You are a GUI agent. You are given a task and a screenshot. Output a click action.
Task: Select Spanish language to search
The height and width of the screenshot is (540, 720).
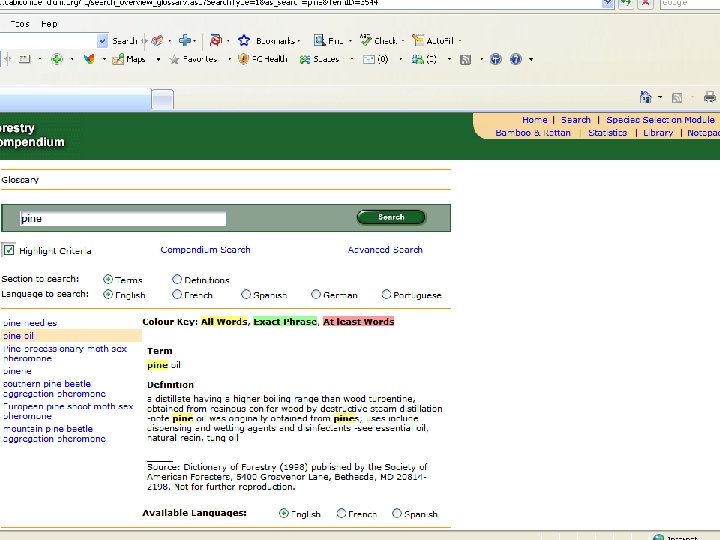click(246, 294)
